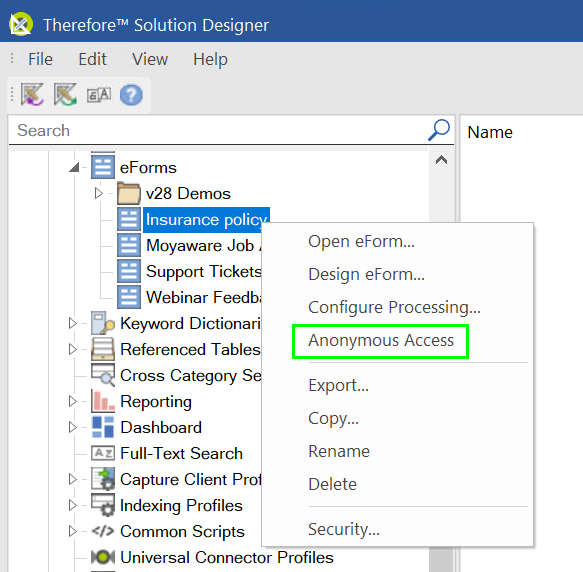Click the Full-Text Search AZ icon
The image size is (583, 572).
103,453
